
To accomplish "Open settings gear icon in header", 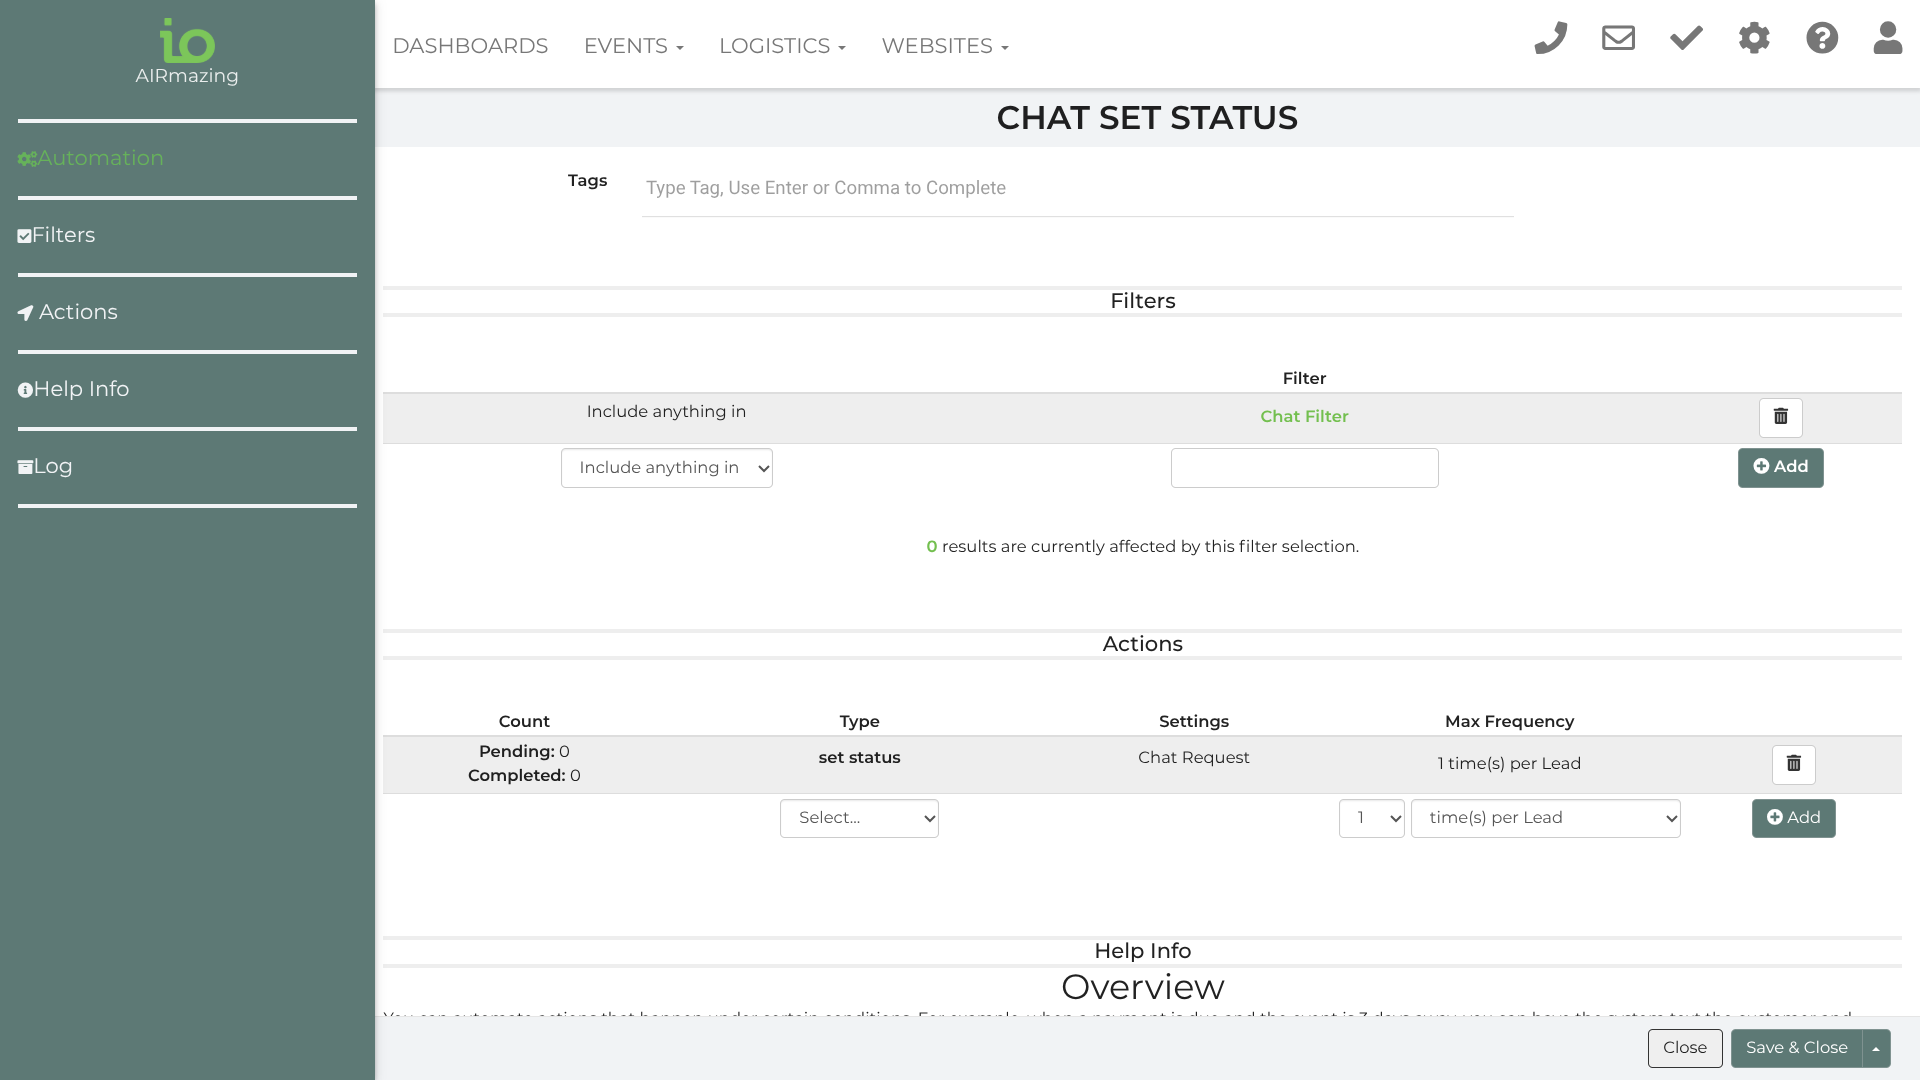I will pyautogui.click(x=1754, y=39).
